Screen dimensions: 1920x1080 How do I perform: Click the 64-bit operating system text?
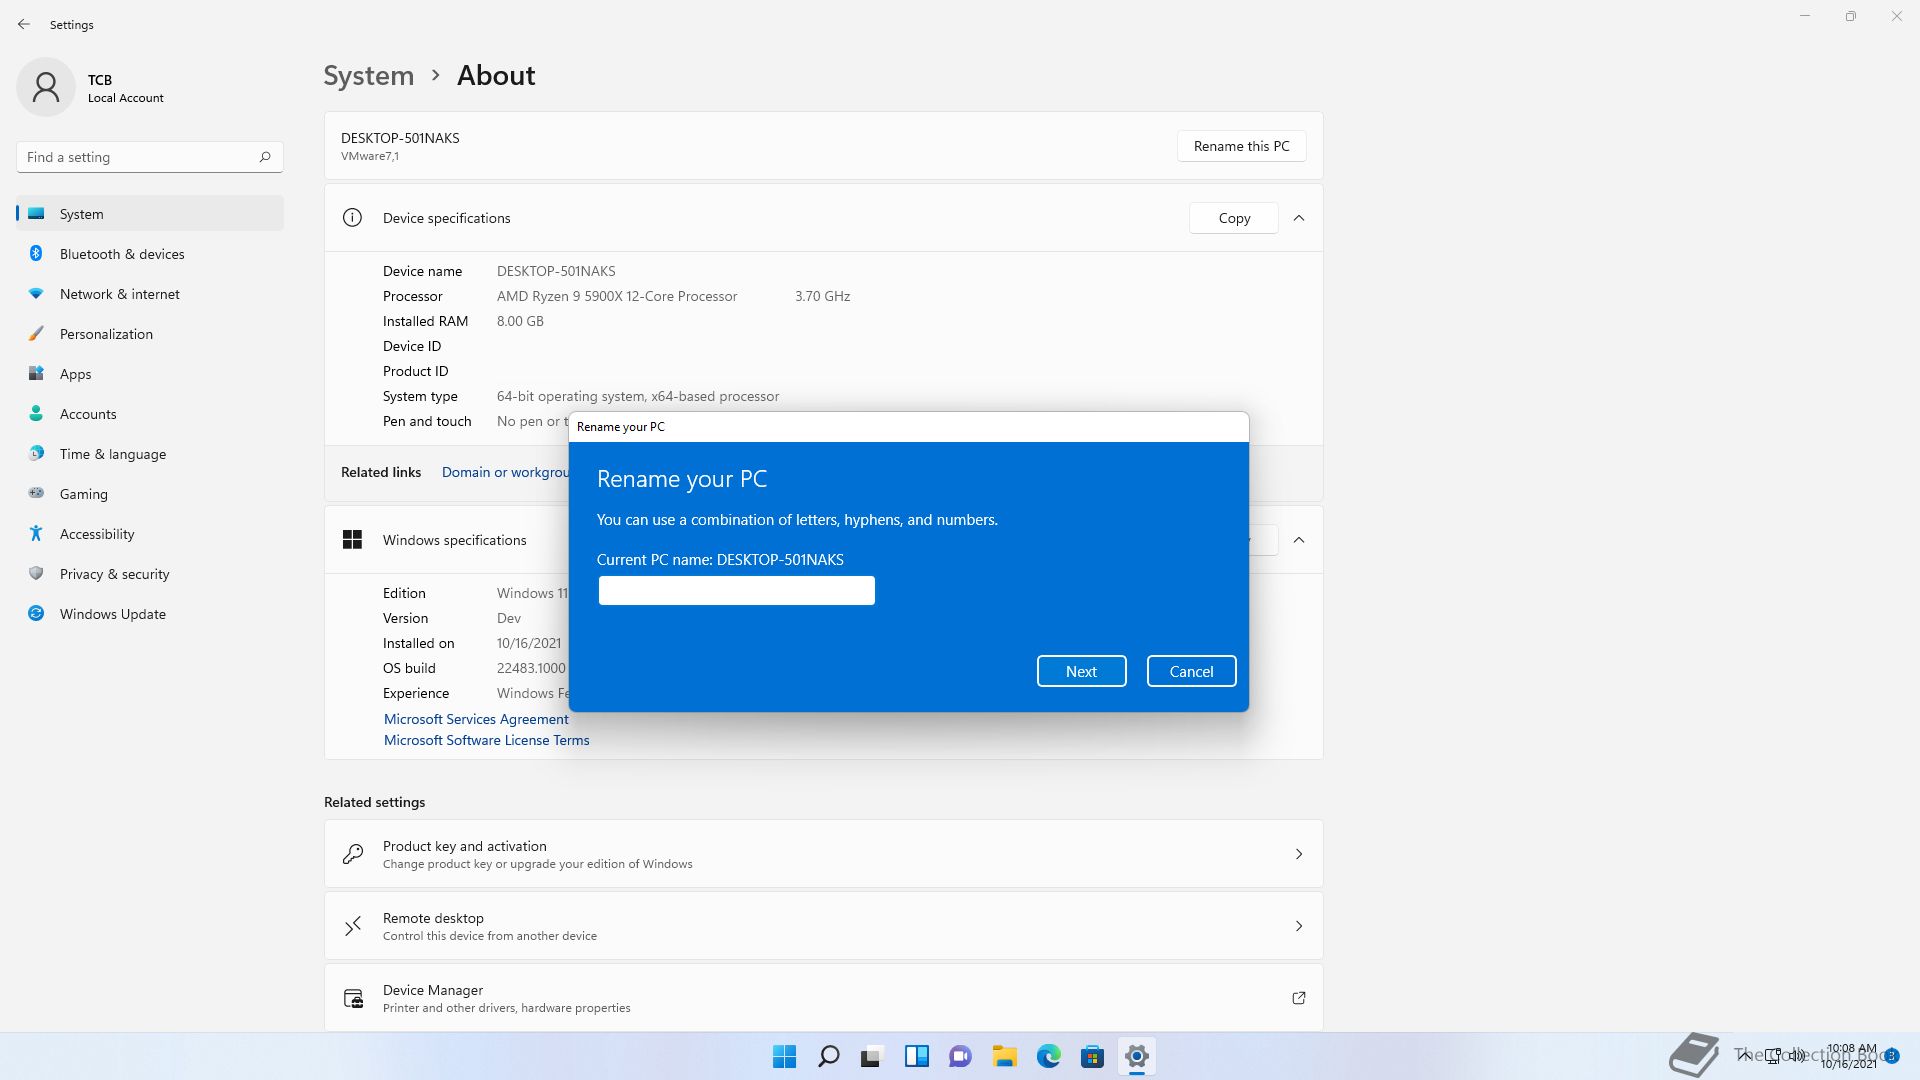pyautogui.click(x=638, y=396)
